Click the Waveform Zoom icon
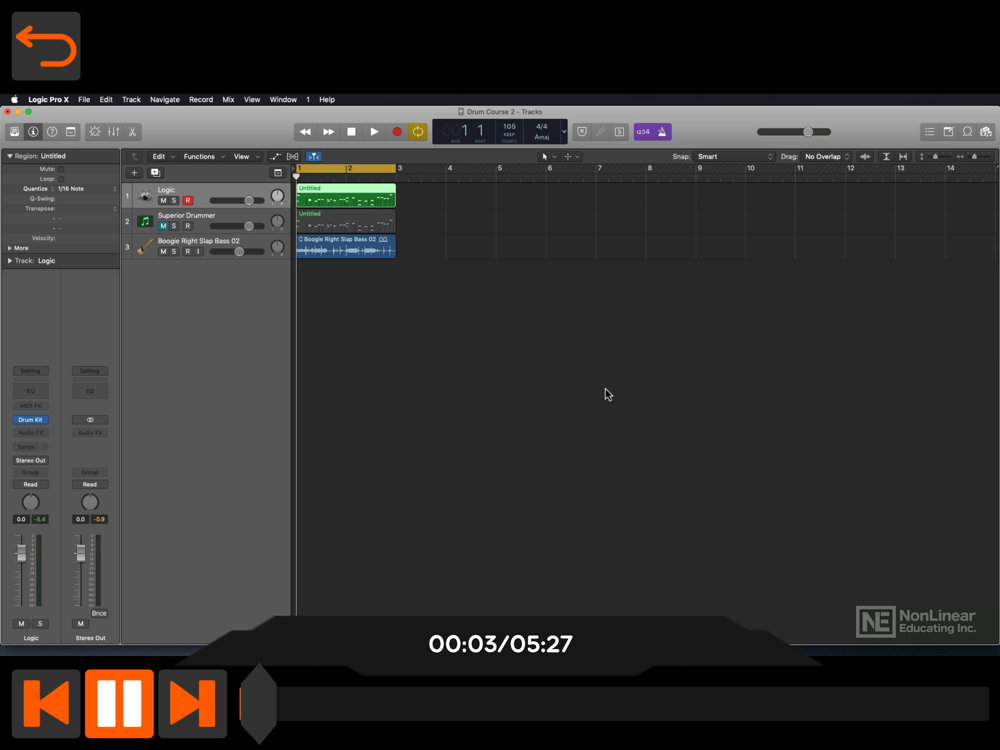 tap(865, 157)
